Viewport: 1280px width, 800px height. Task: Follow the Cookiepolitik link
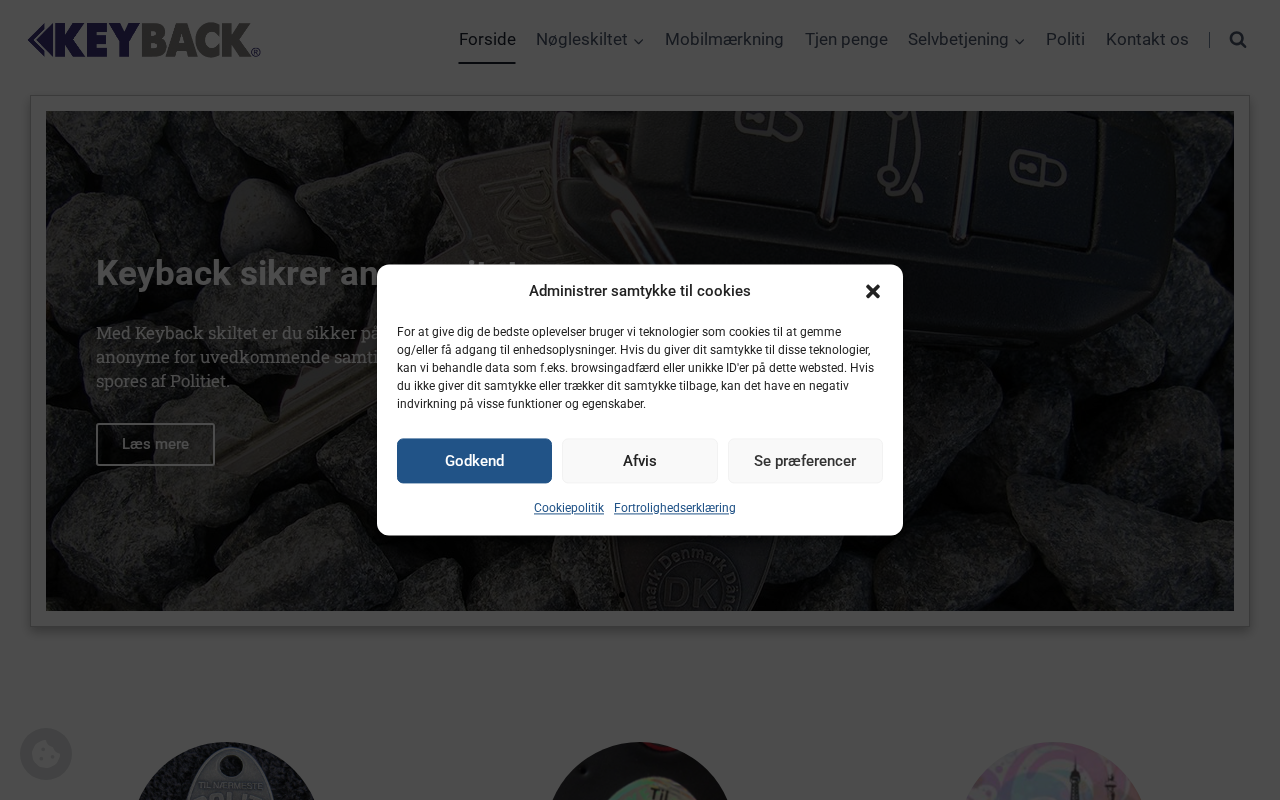569,508
